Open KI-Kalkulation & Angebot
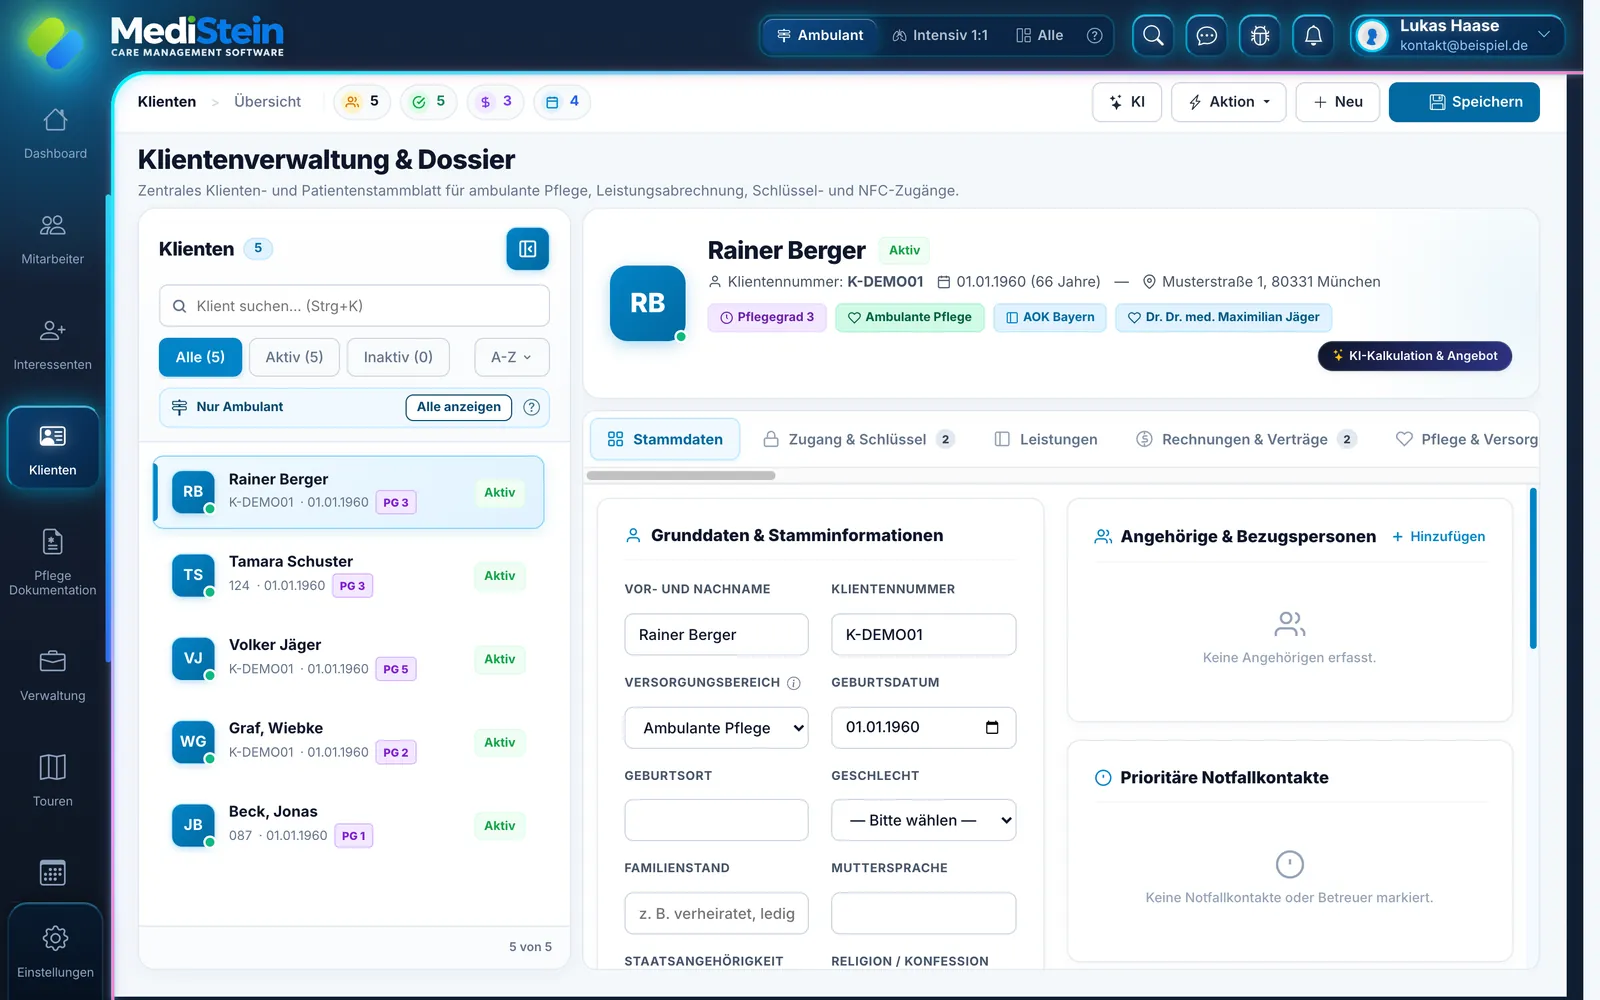The height and width of the screenshot is (1000, 1600). (1415, 356)
